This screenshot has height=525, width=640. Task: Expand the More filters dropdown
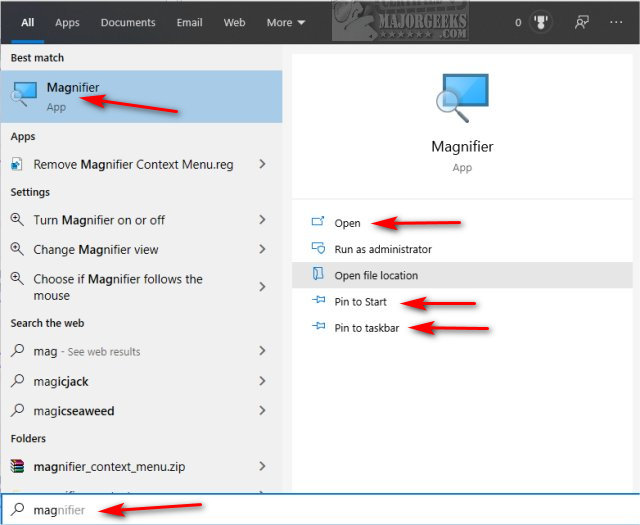pyautogui.click(x=286, y=22)
